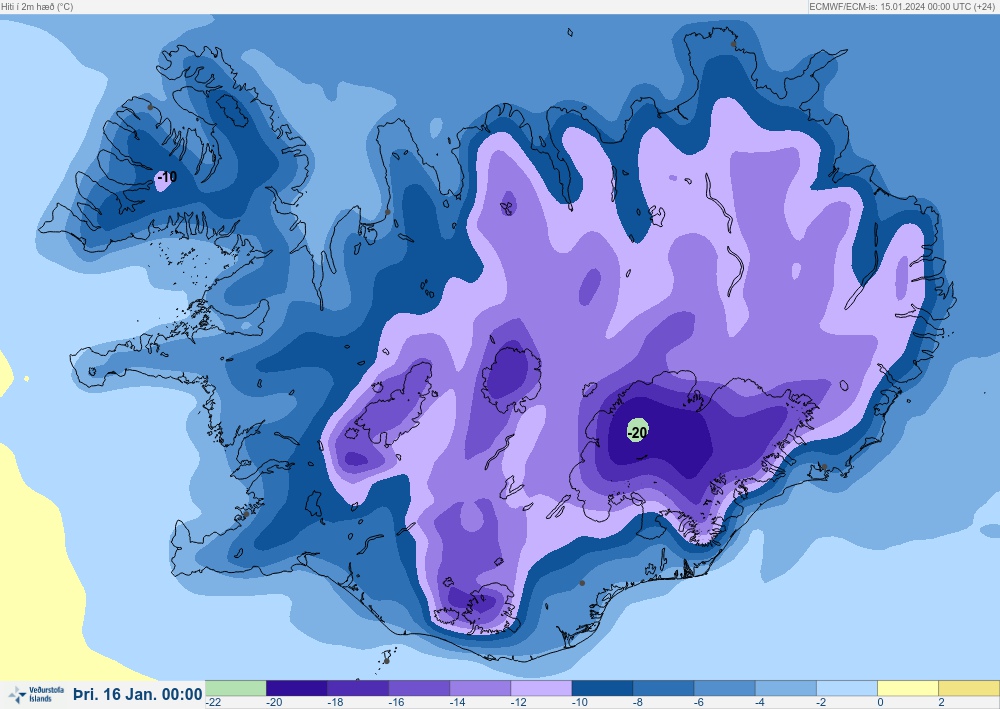This screenshot has width=1000, height=709.
Task: Select the legend swatch between -16 and -14
Action: [419, 688]
